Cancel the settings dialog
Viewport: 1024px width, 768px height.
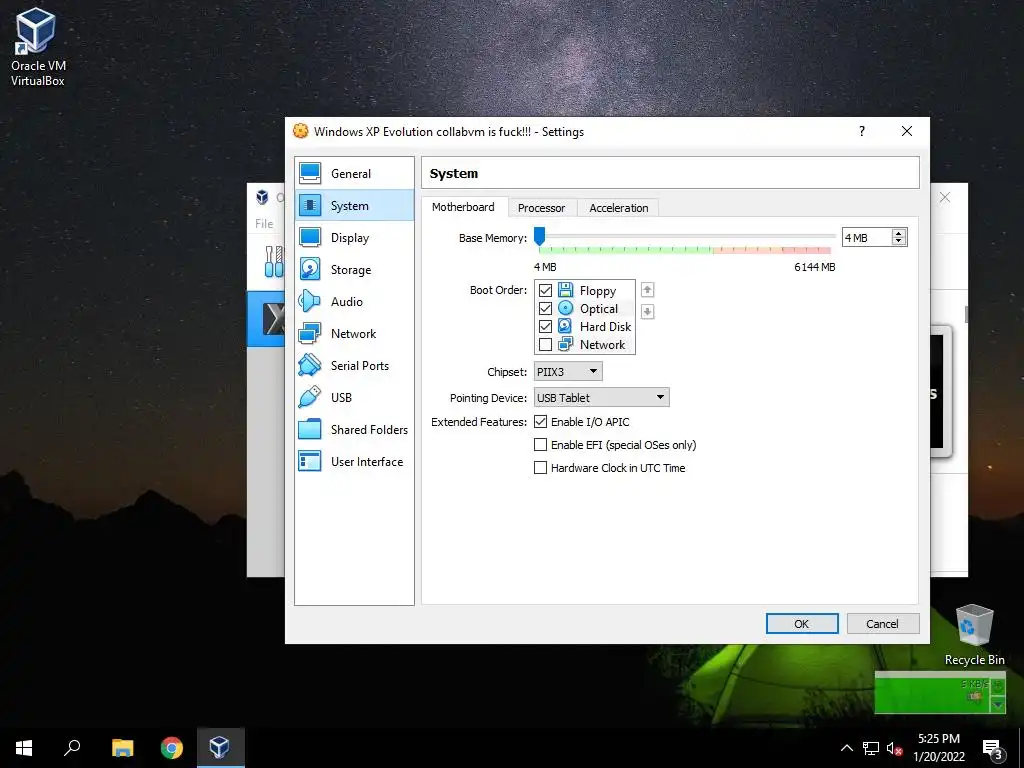[x=882, y=624]
